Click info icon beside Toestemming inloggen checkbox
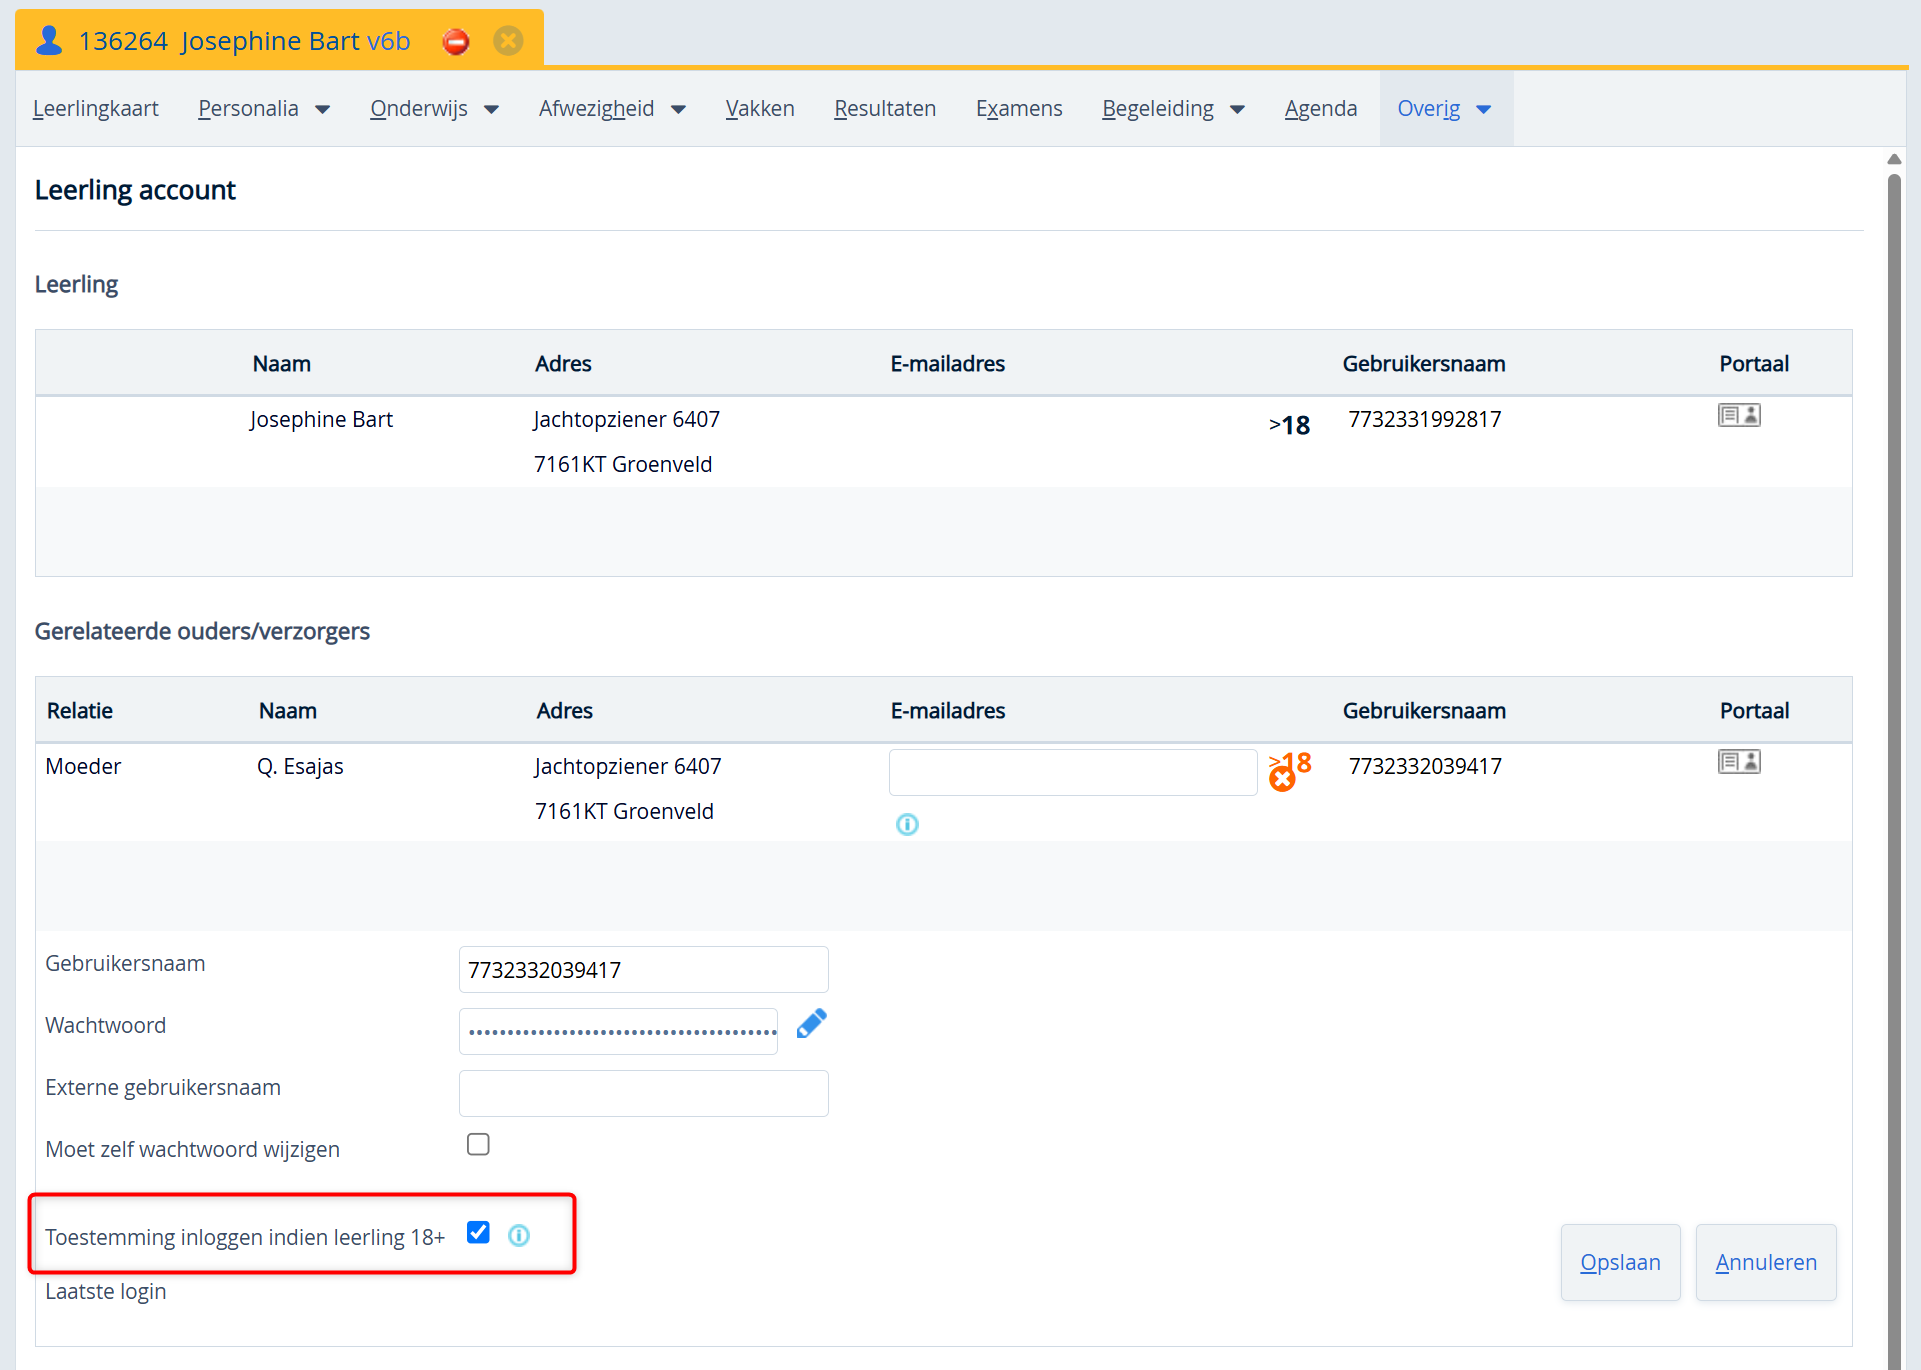1921x1370 pixels. coord(519,1235)
